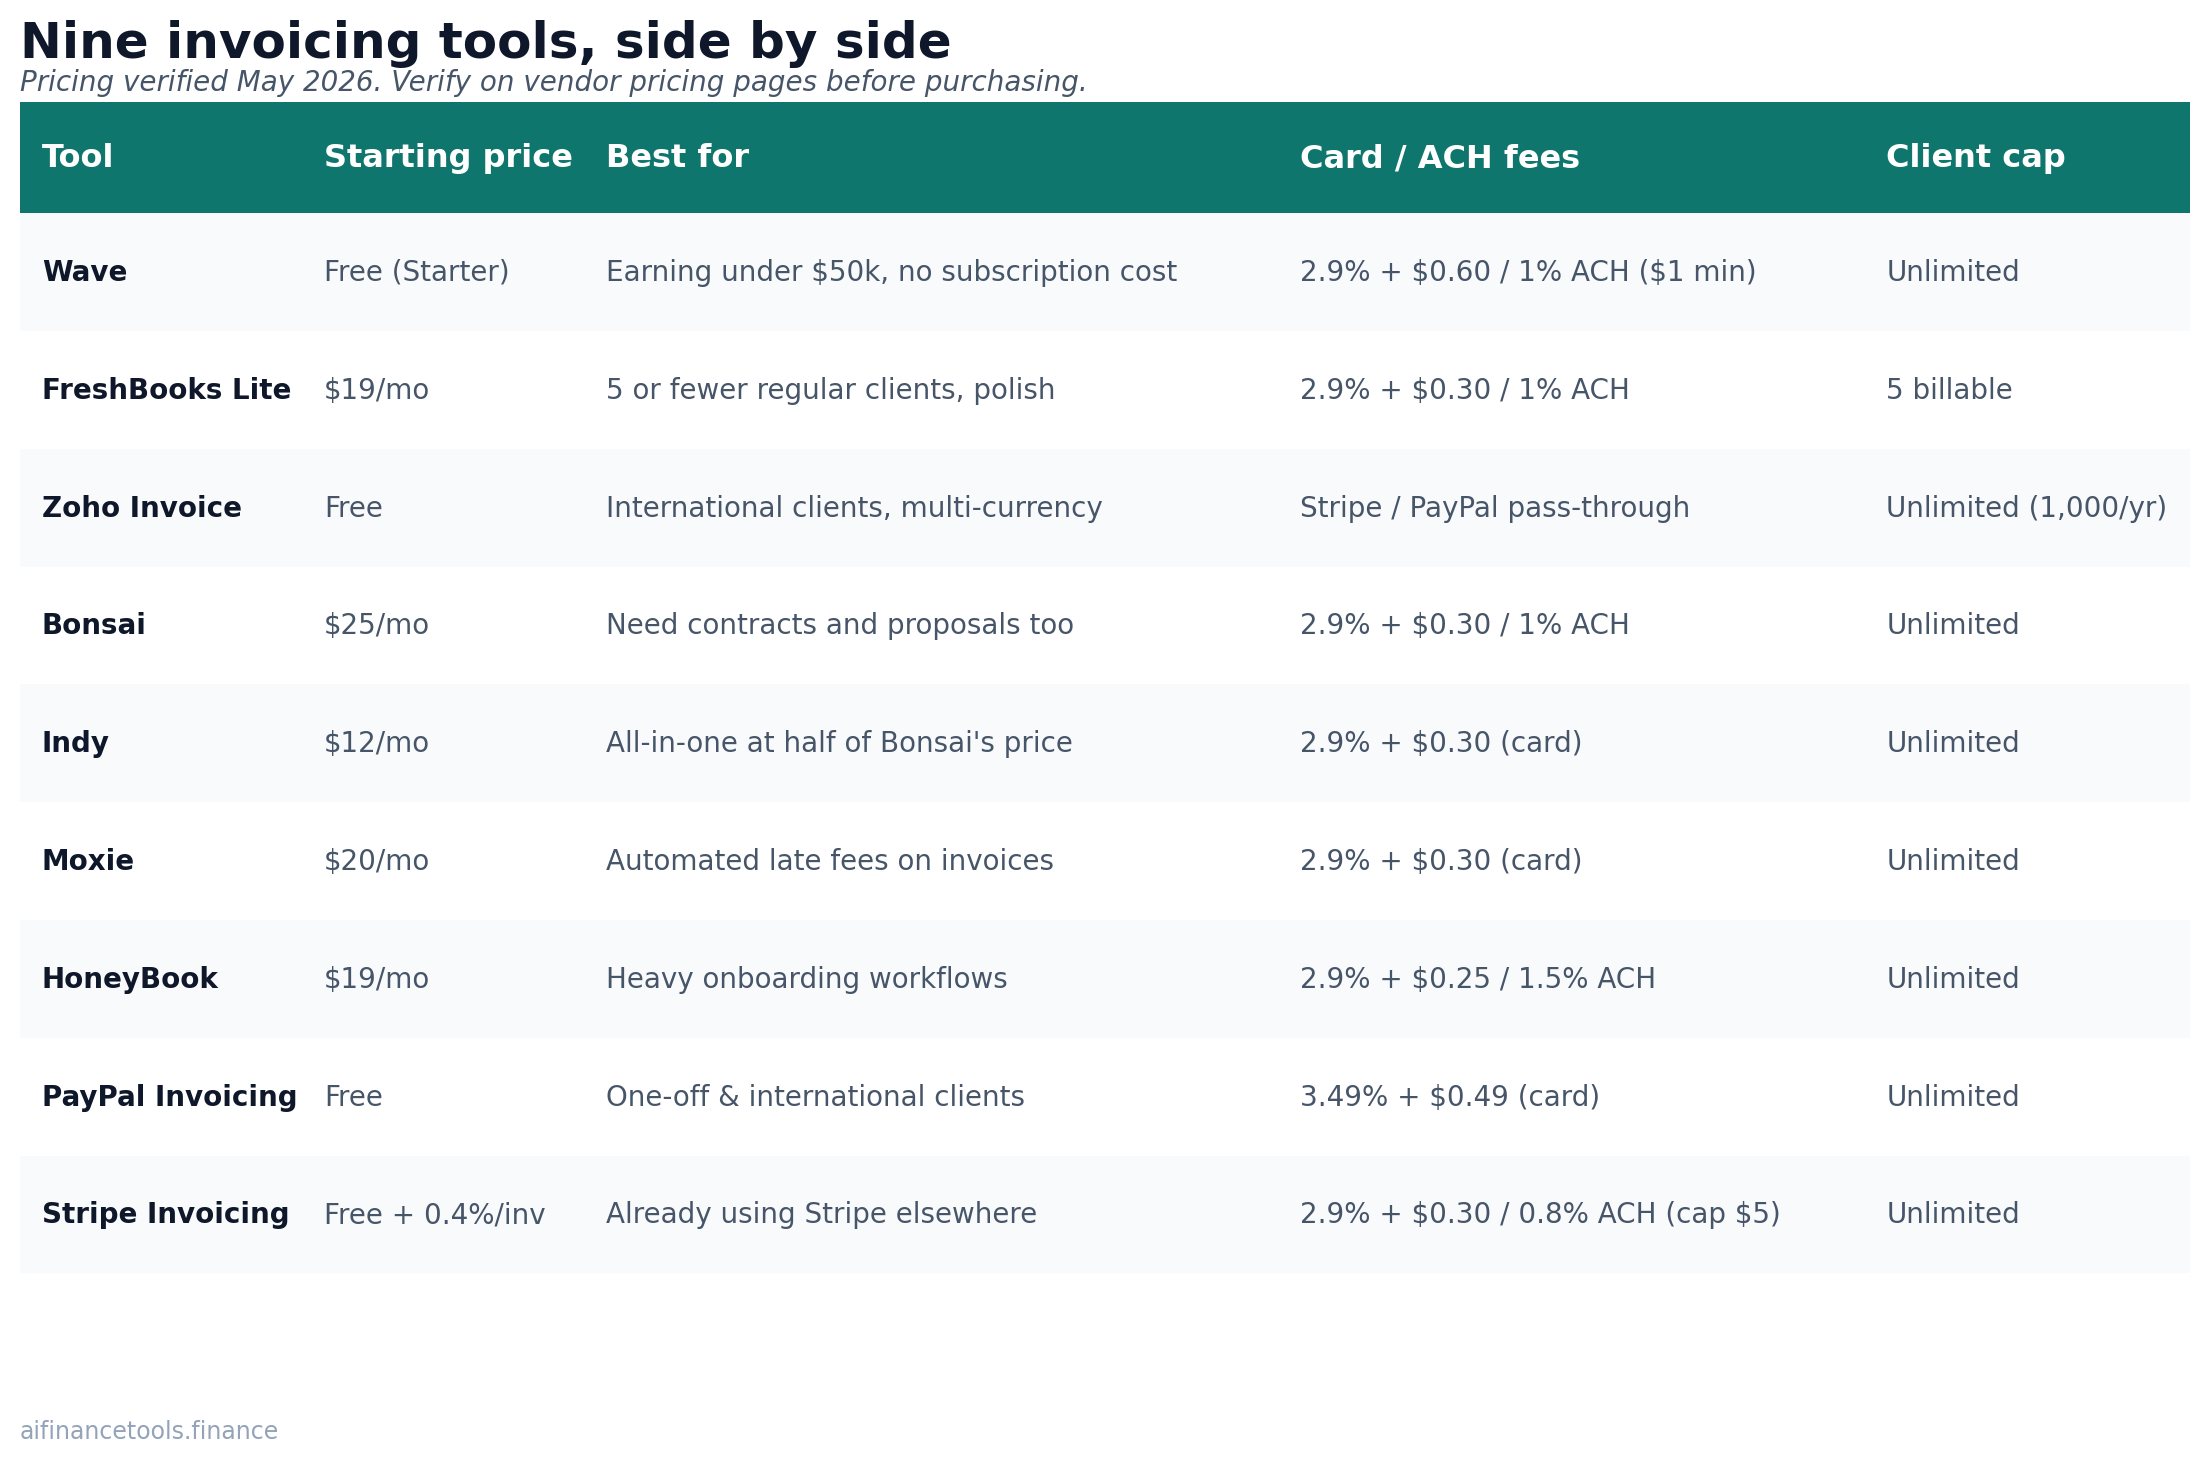Select the 'Bonsai' tool name
The image size is (2210, 1463).
[93, 625]
